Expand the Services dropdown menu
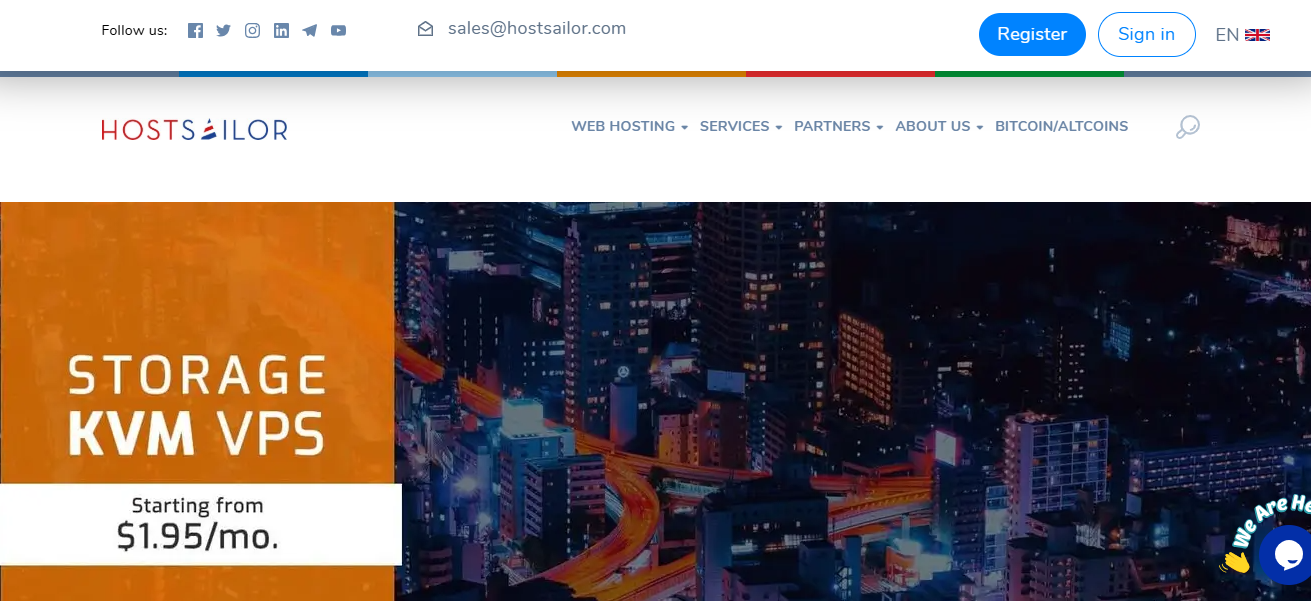 (740, 126)
